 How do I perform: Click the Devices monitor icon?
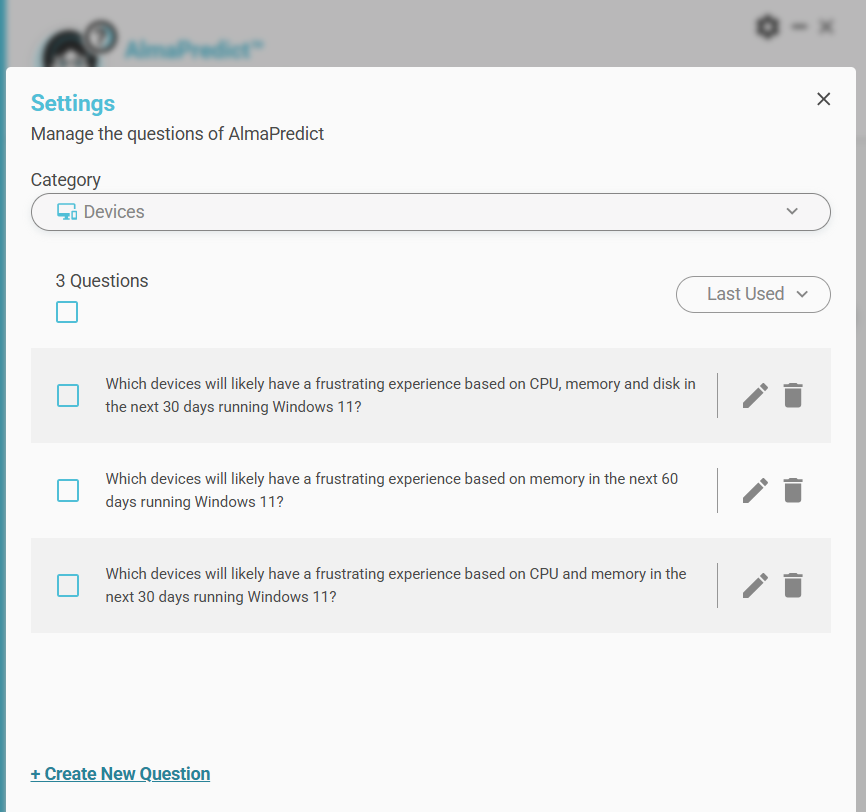pyautogui.click(x=67, y=212)
